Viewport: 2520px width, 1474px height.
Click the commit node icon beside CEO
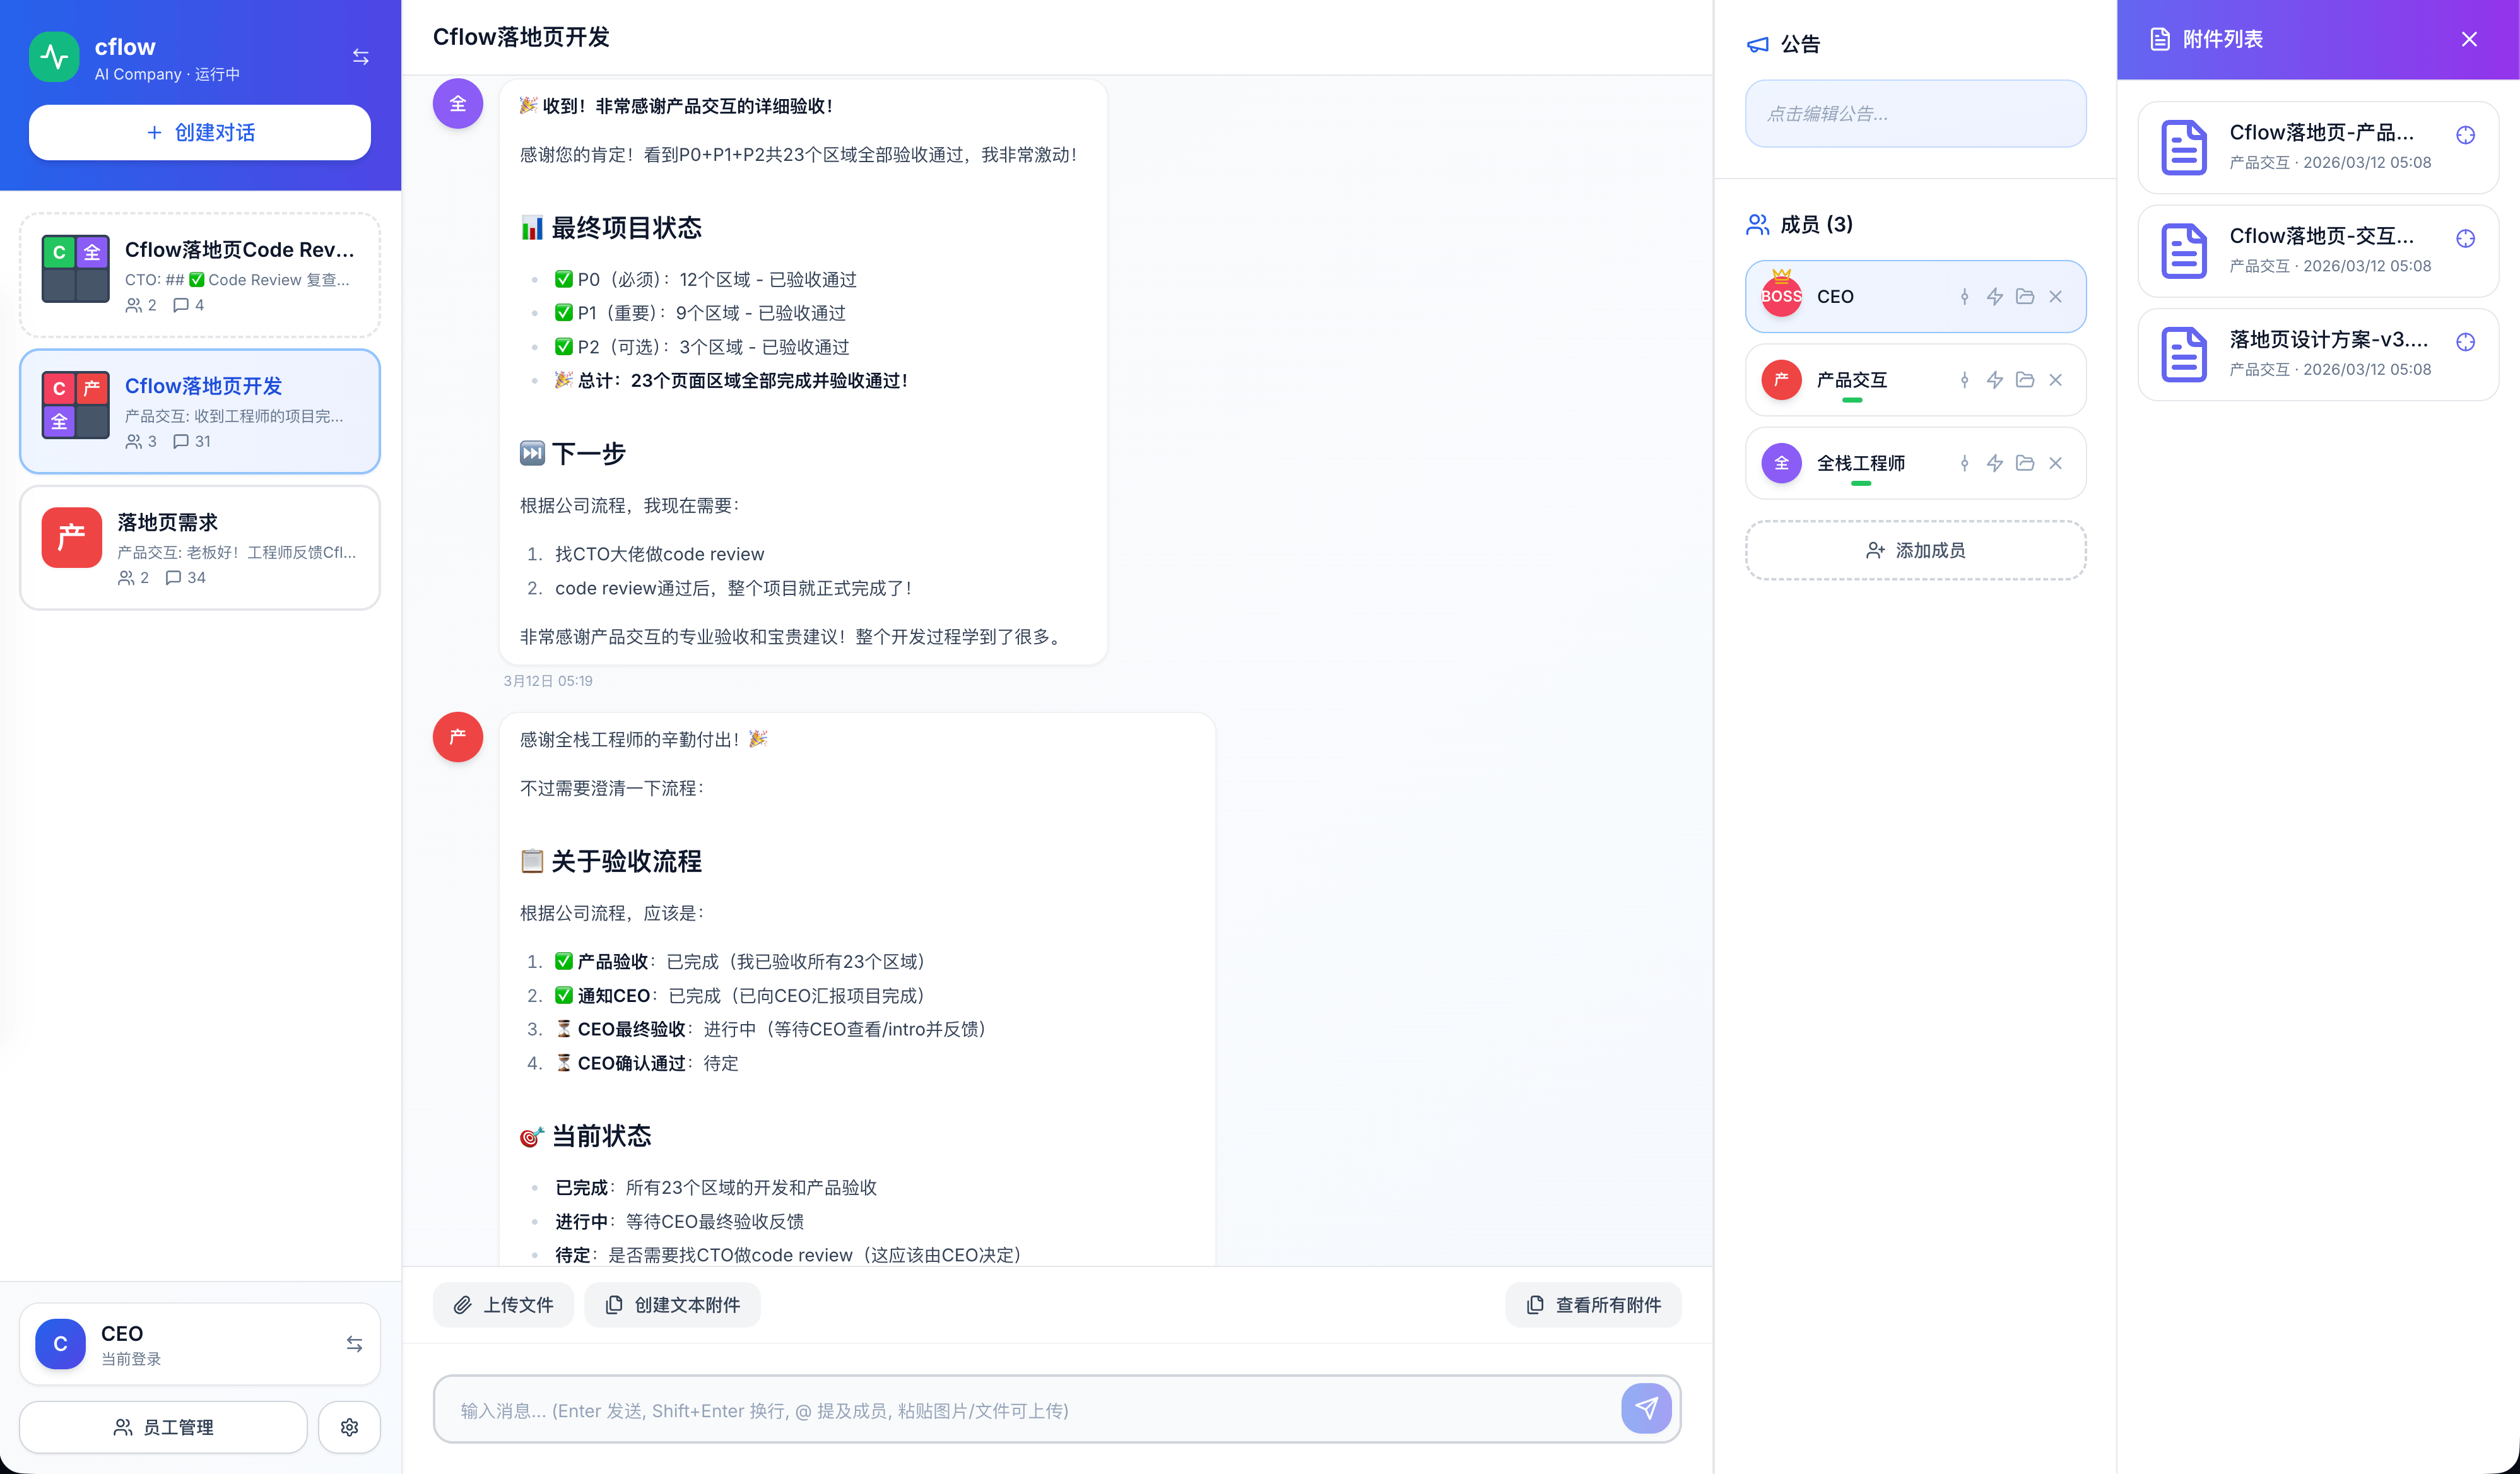[1964, 297]
